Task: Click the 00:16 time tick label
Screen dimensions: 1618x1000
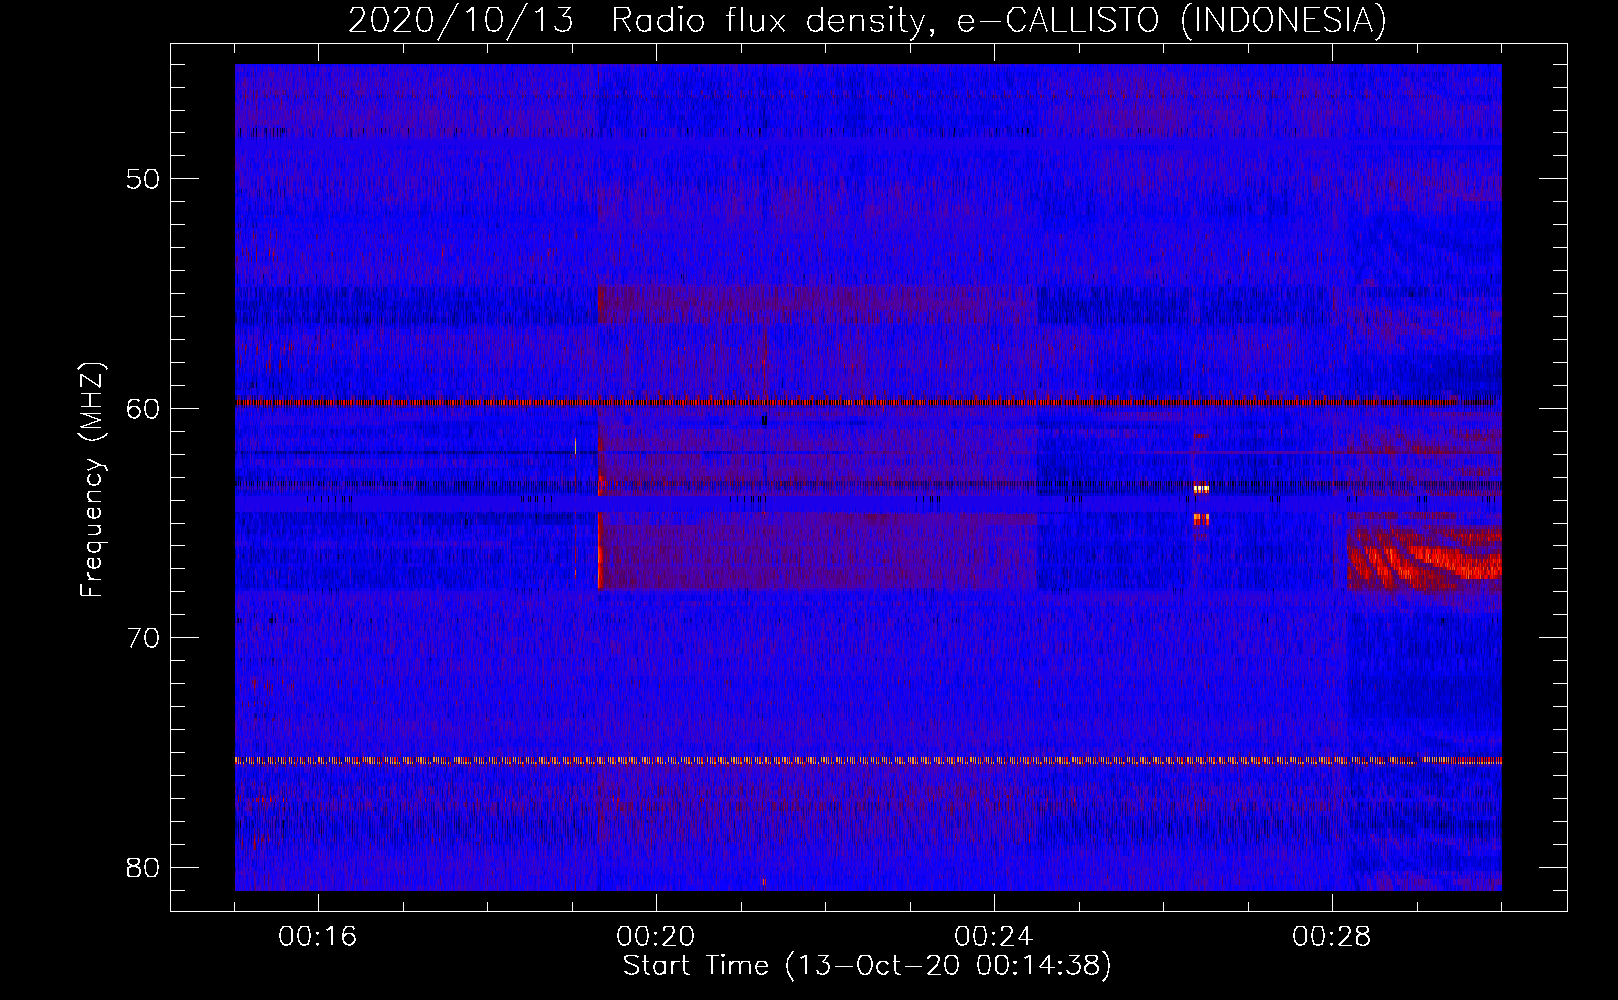Action: (317, 937)
